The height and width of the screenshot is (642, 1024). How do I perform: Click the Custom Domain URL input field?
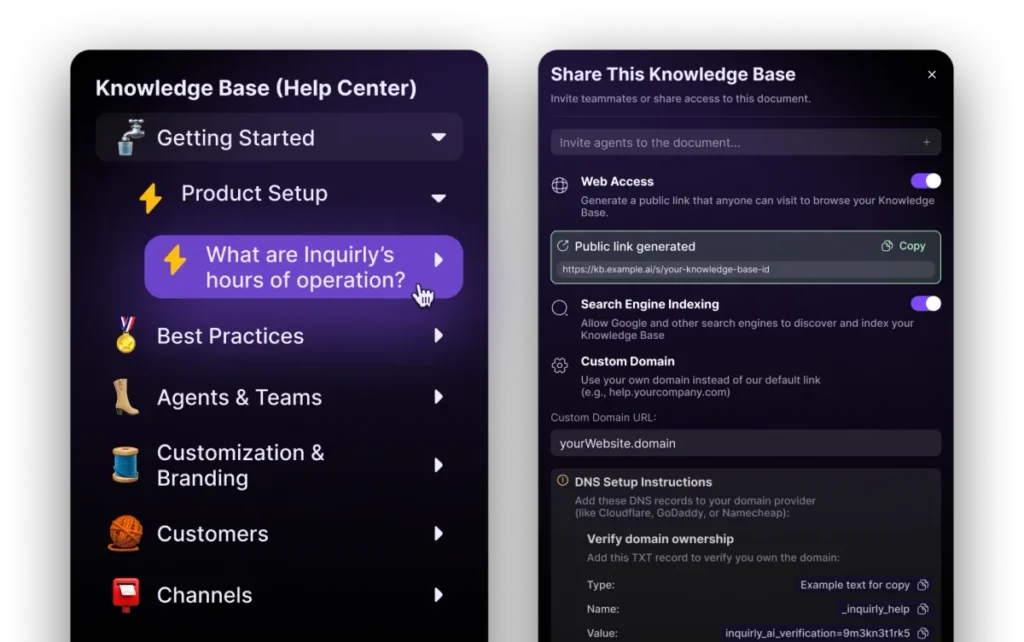pos(745,443)
